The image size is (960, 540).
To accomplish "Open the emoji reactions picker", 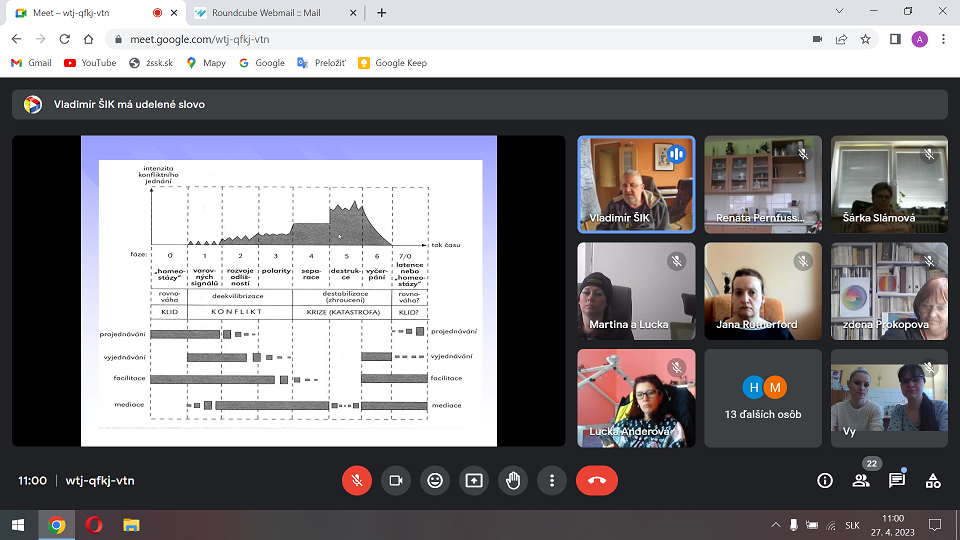I will [435, 480].
